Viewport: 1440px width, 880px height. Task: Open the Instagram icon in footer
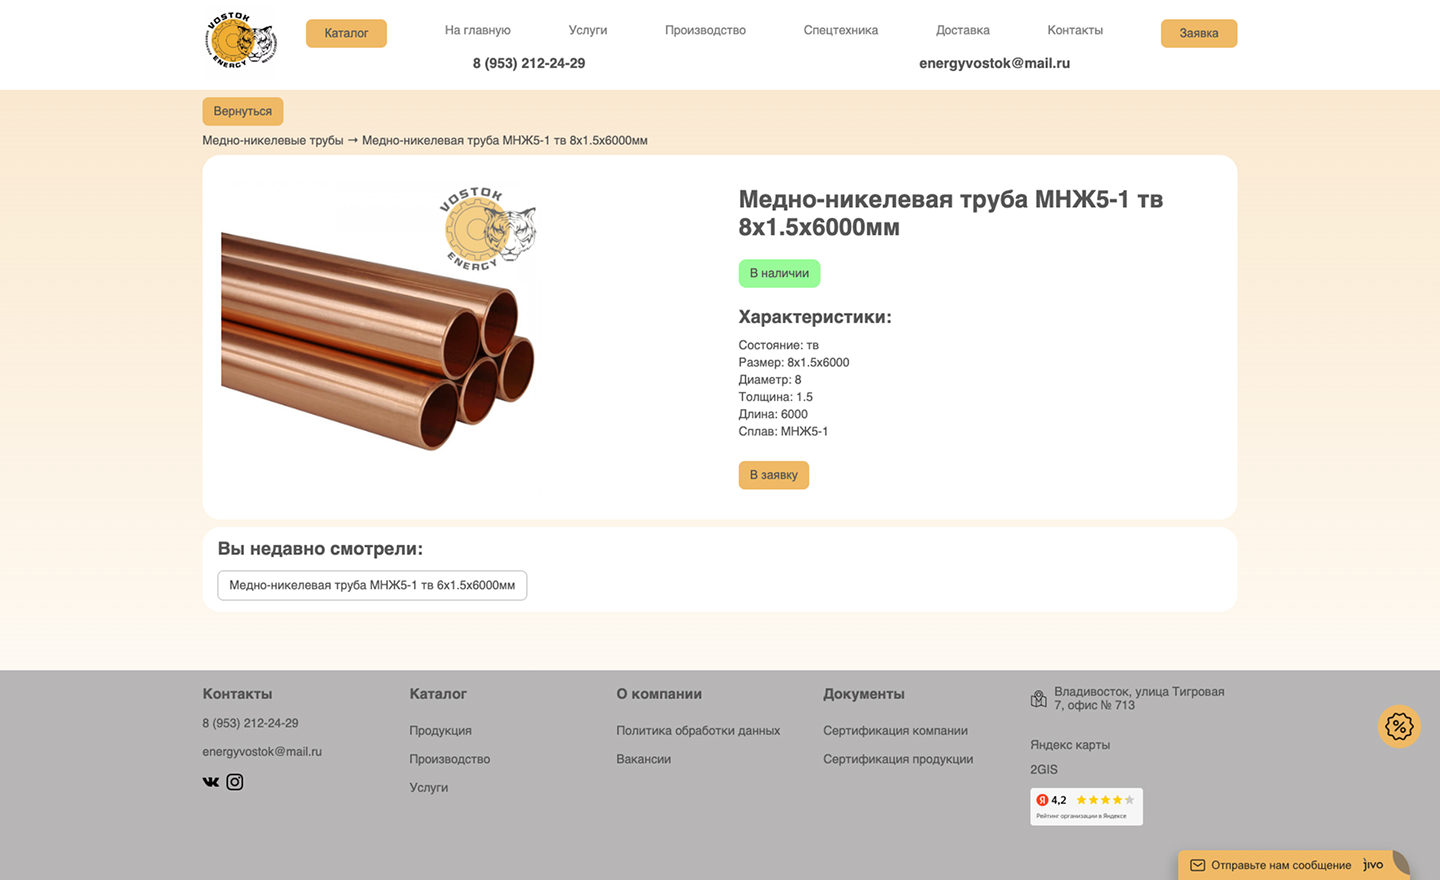click(x=234, y=781)
